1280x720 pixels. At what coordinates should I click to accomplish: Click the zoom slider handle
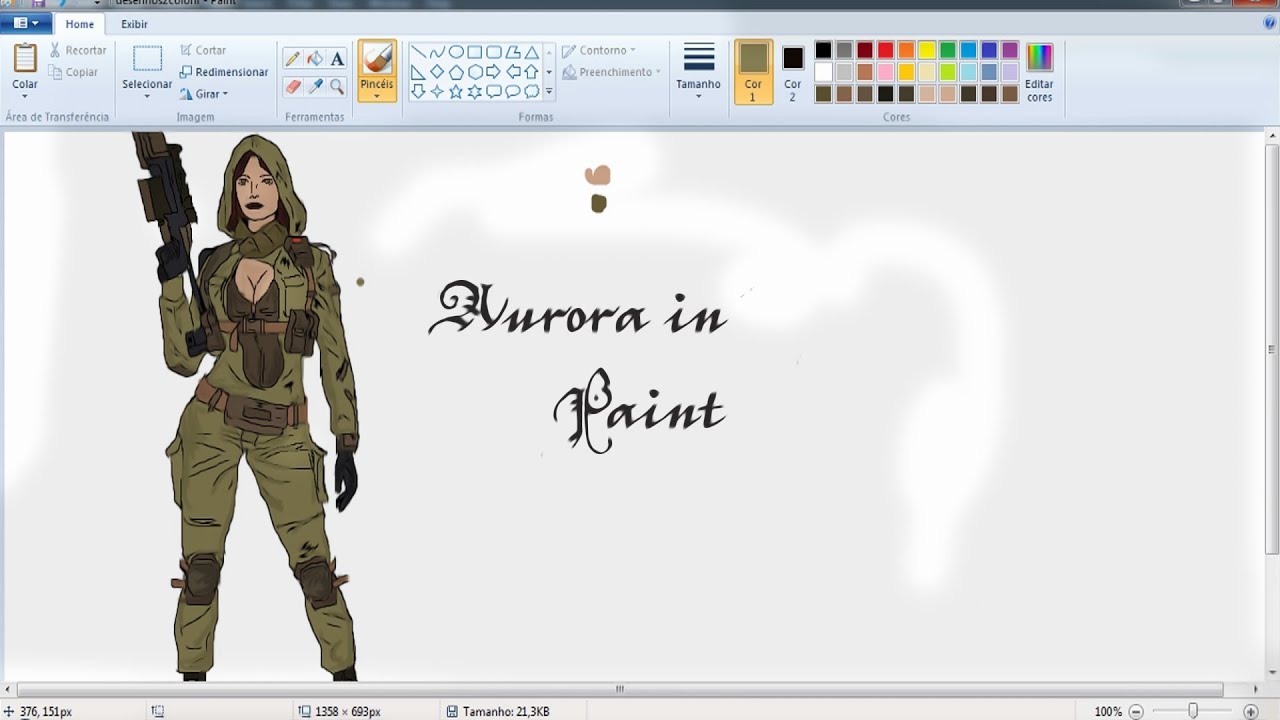[1192, 711]
